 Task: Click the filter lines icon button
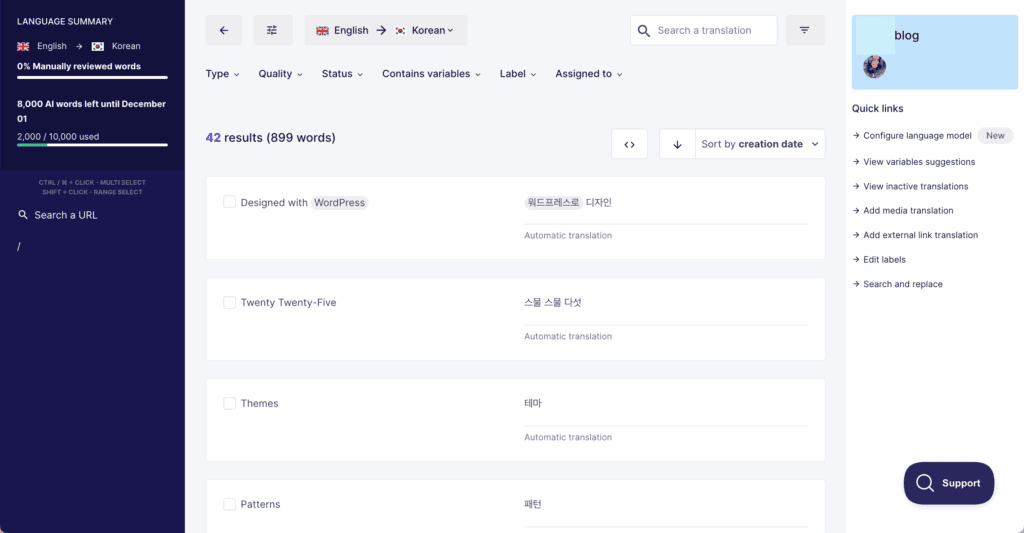pos(805,30)
